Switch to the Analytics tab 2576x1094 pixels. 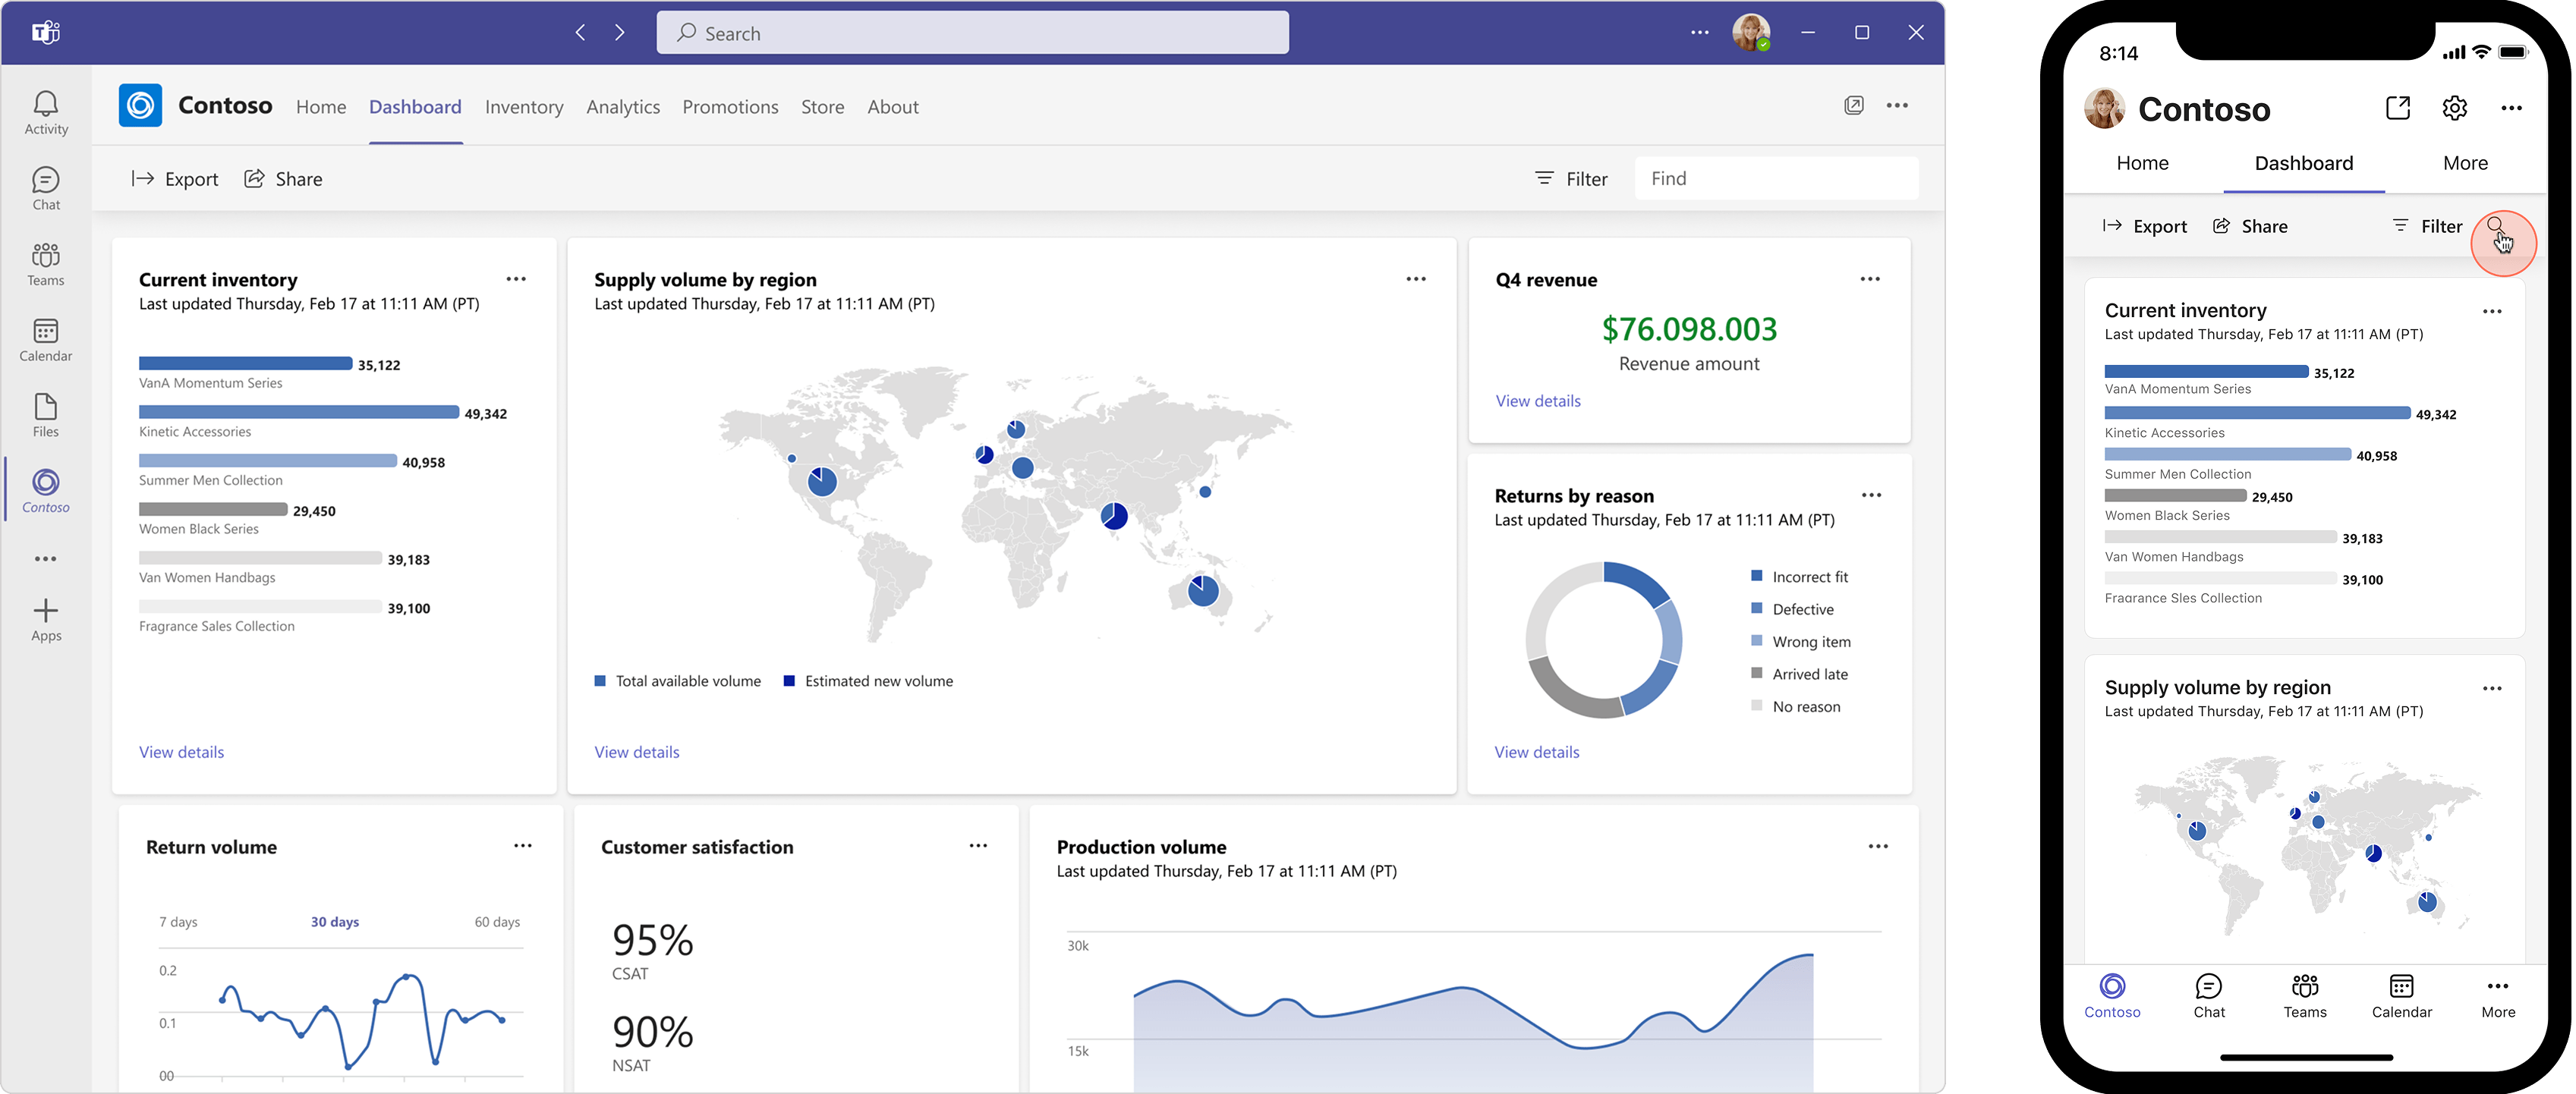[623, 107]
